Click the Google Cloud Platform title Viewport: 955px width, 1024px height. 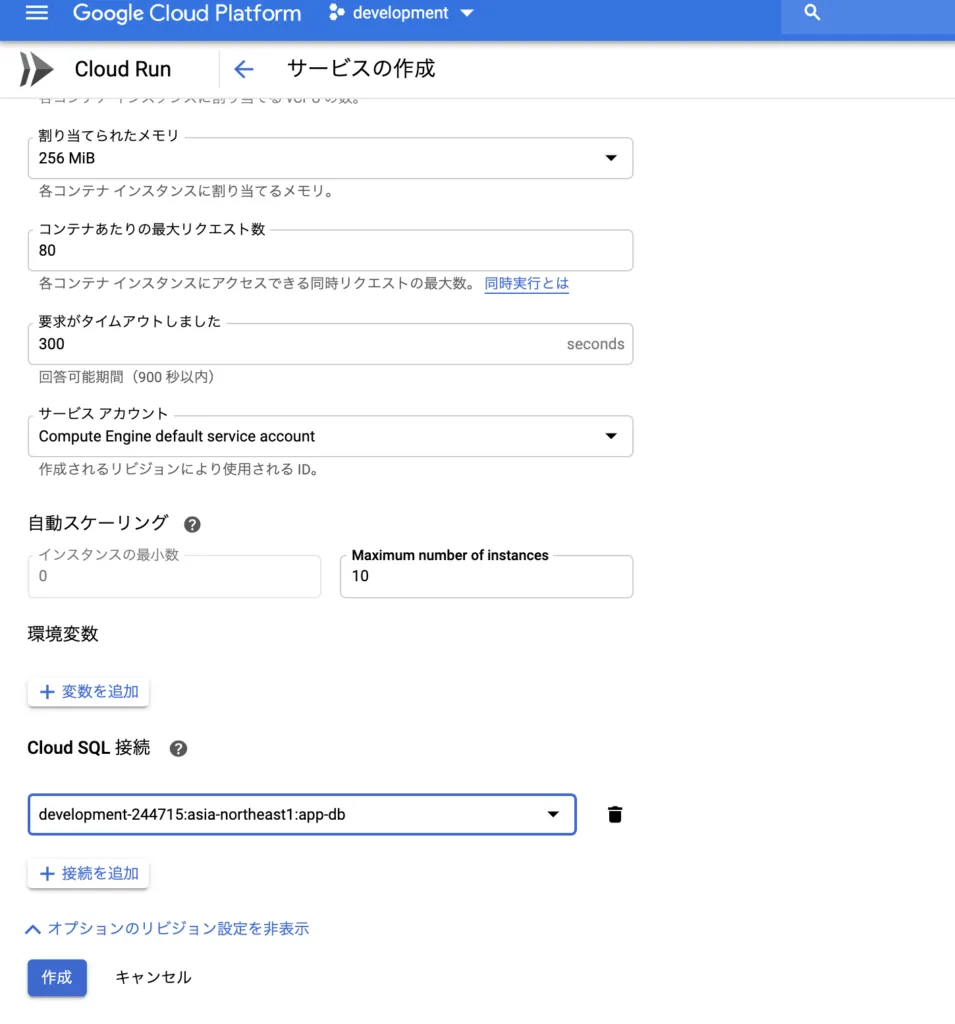[x=187, y=13]
